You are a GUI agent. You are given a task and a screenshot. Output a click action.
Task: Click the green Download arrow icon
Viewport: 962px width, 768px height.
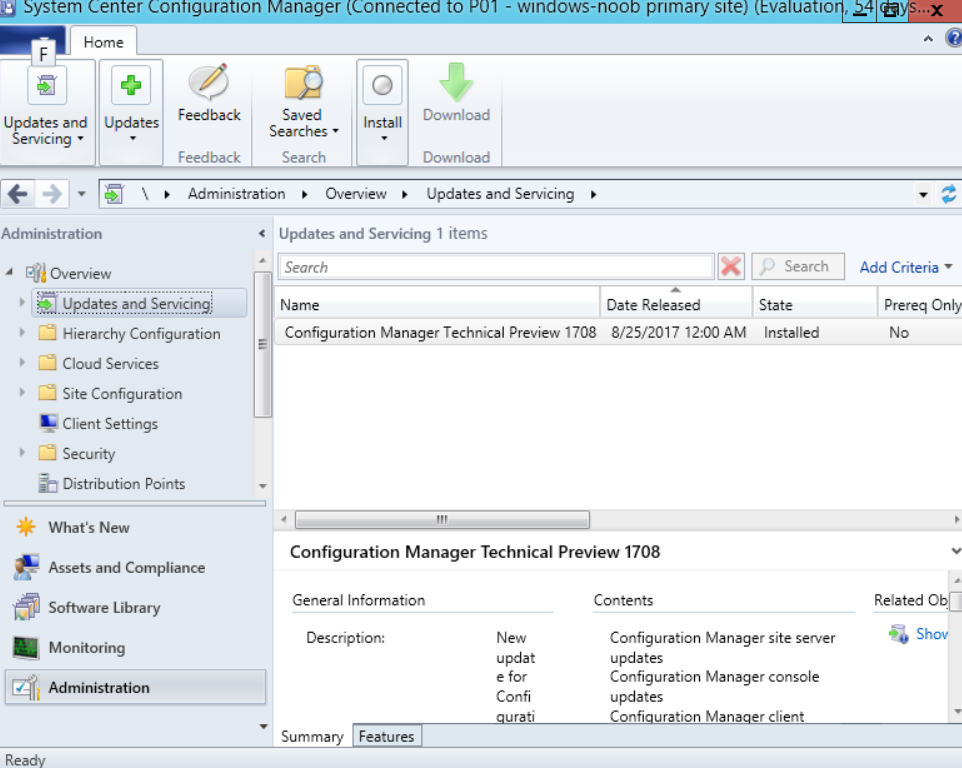pyautogui.click(x=456, y=82)
